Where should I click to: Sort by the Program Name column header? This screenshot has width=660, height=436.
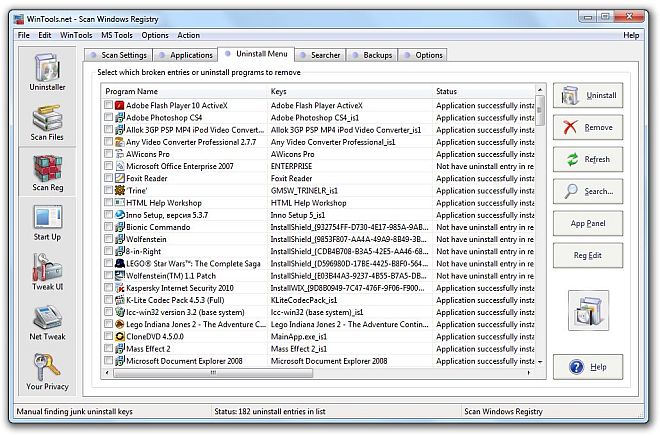coord(184,91)
